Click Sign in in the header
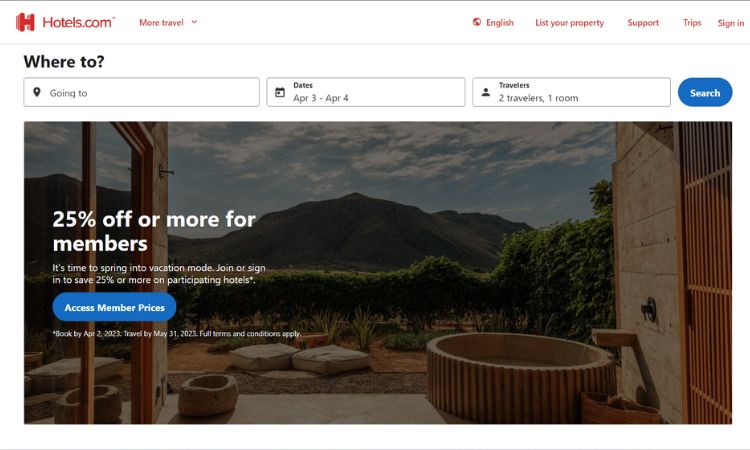Viewport: 750px width, 450px height. click(730, 23)
